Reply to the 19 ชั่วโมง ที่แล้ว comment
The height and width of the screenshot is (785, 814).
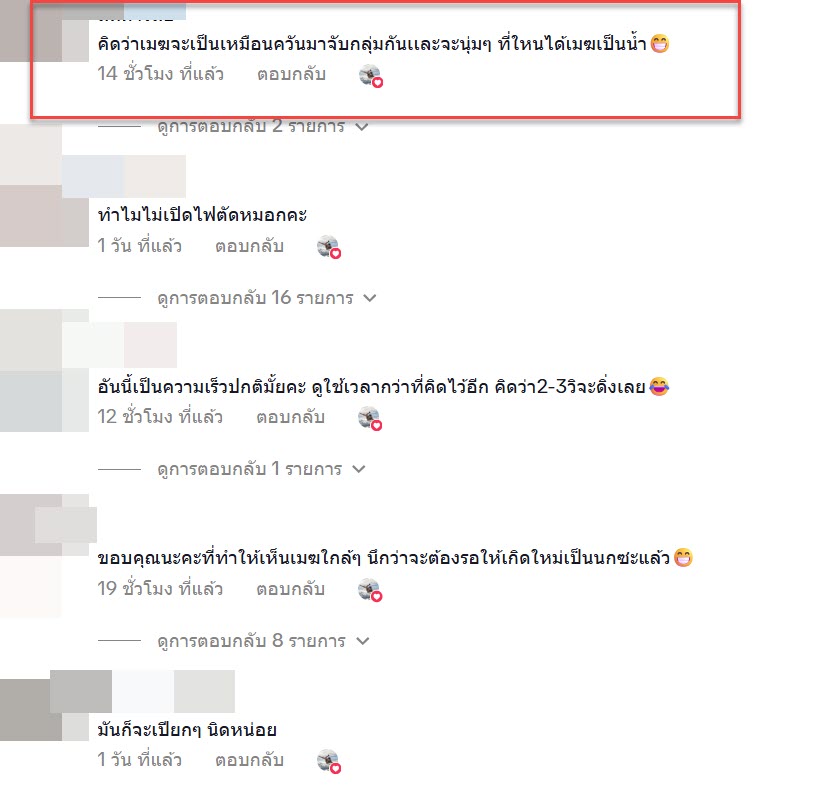291,589
